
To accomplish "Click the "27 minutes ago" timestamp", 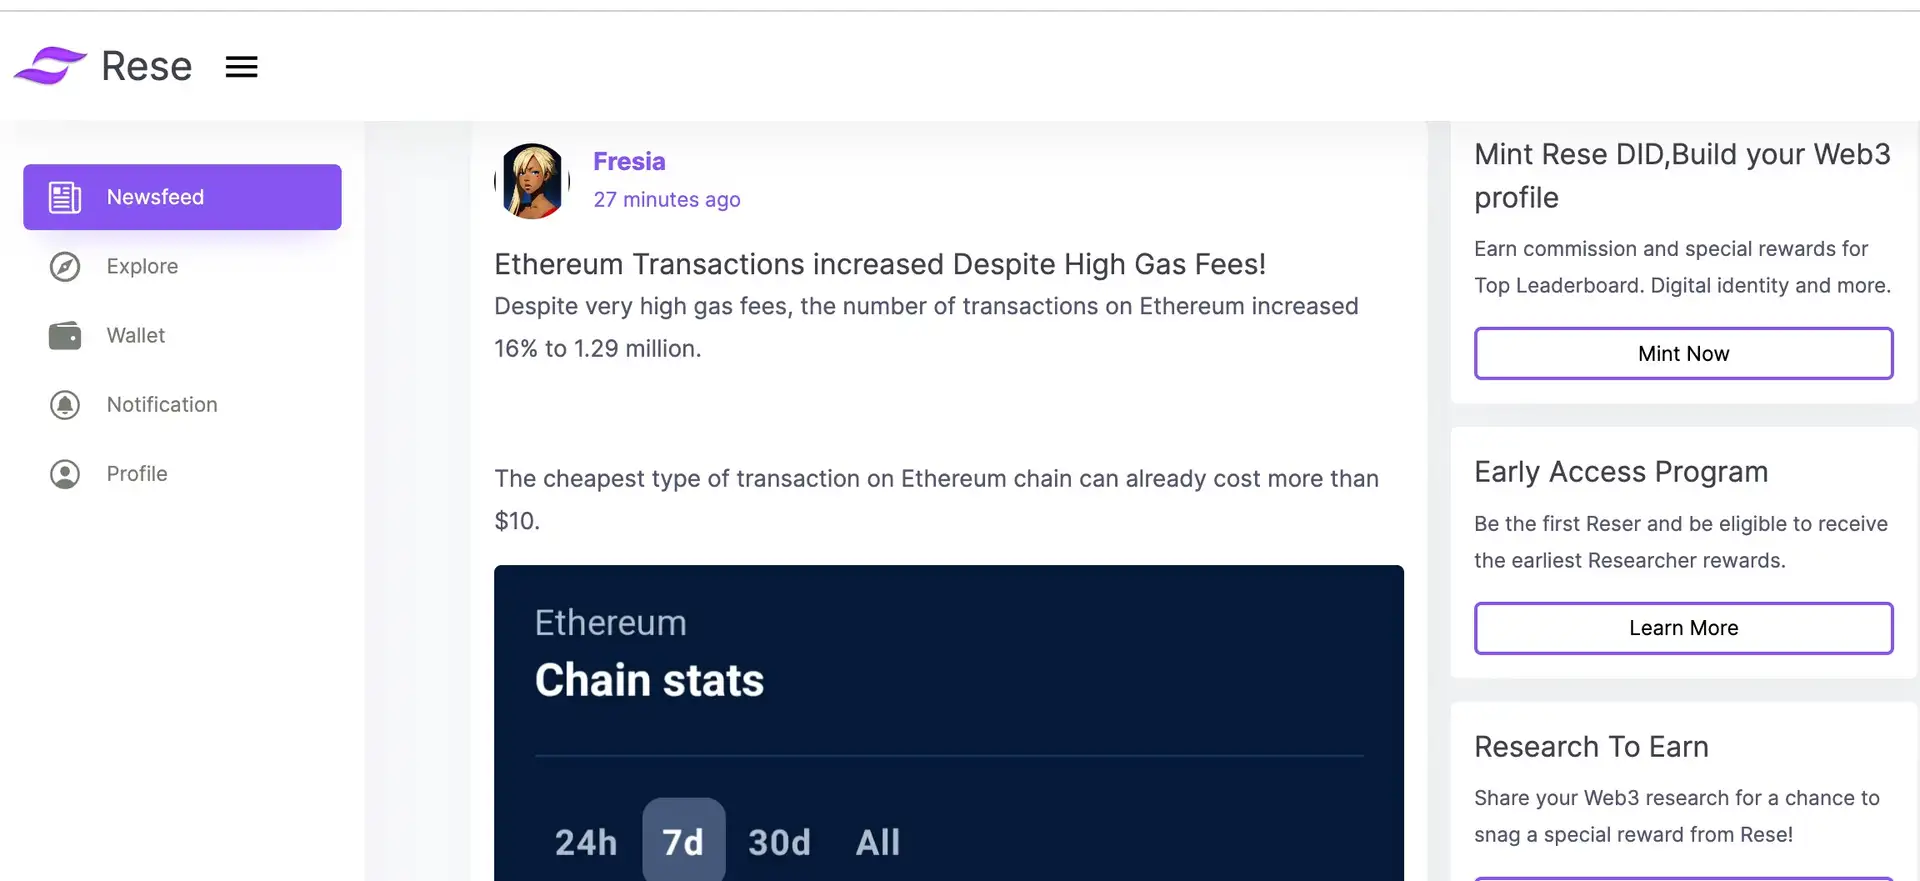I will coord(667,200).
